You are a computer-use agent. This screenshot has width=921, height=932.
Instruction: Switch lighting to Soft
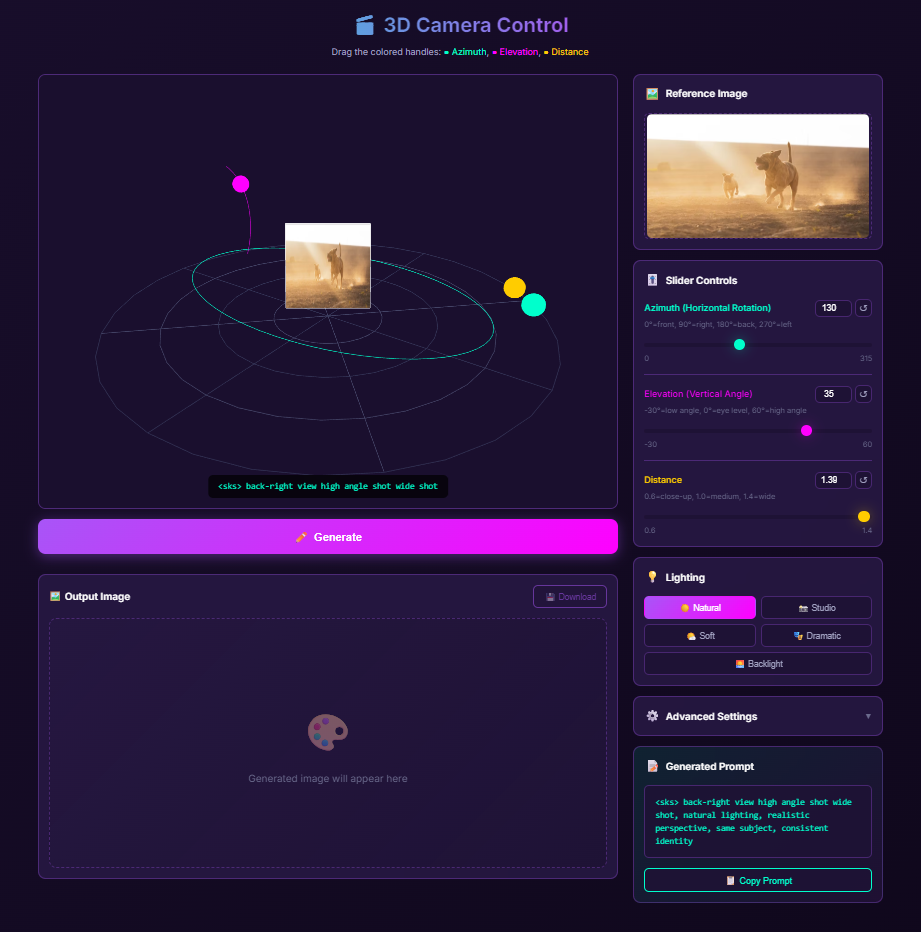pos(700,636)
